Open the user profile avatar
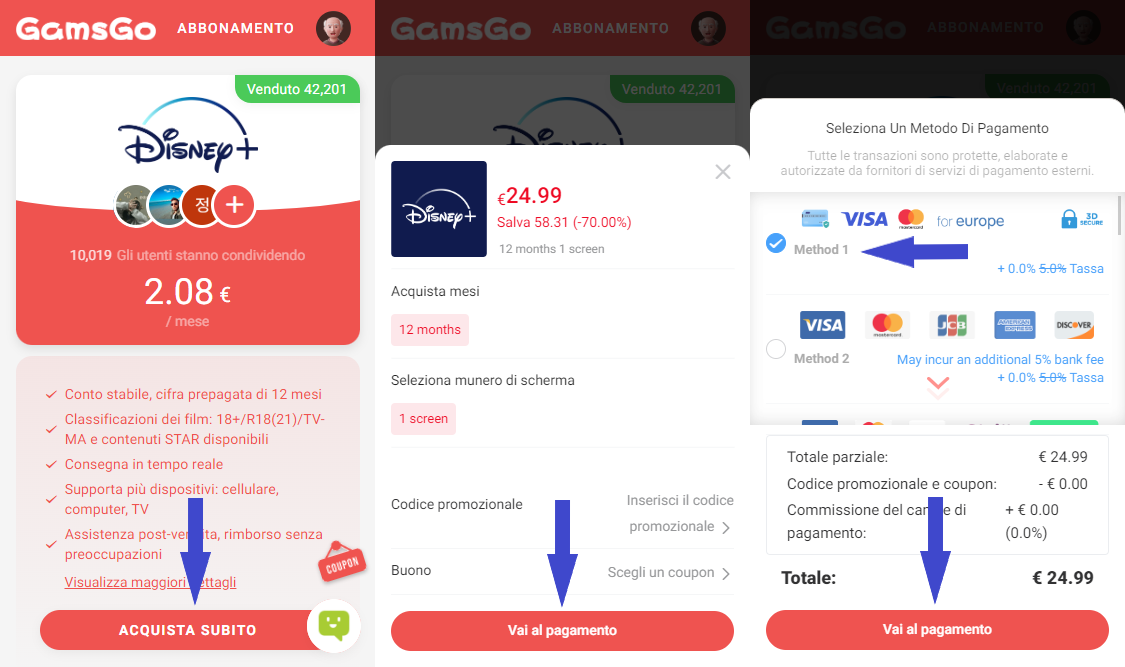 tap(334, 29)
